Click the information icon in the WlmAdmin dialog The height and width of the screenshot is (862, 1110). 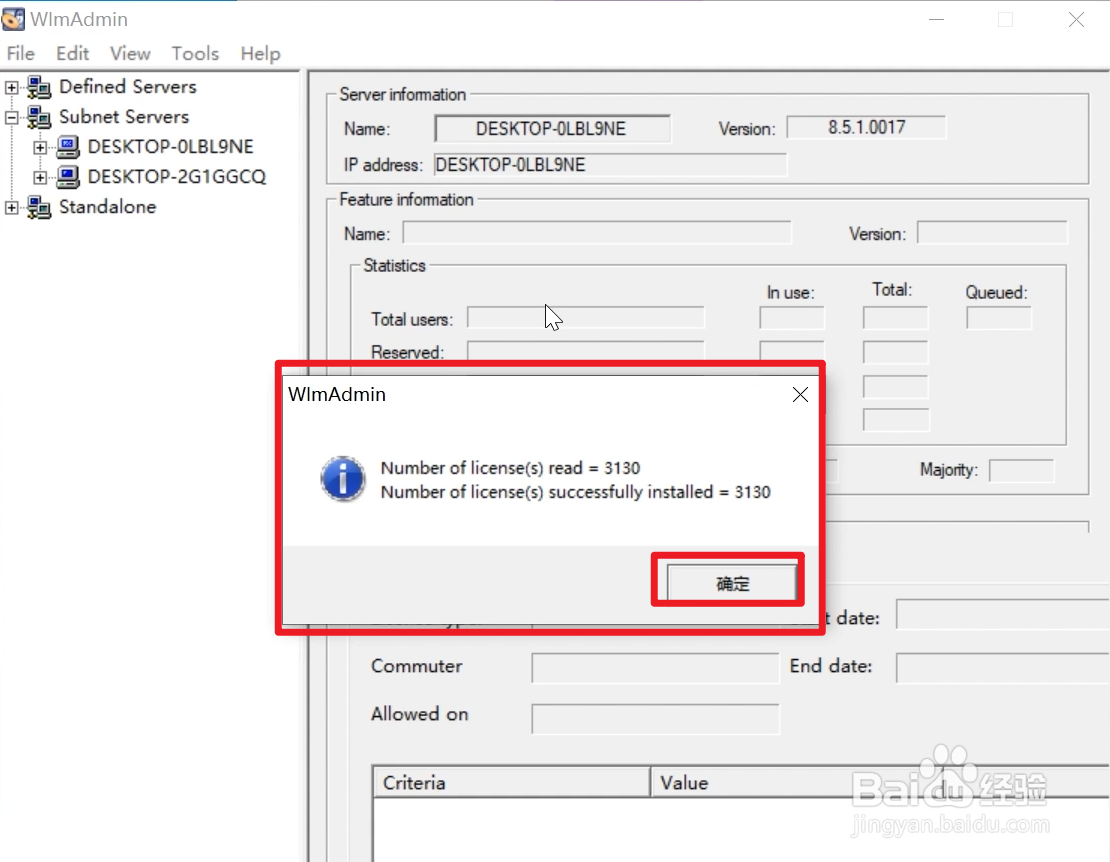[x=343, y=480]
